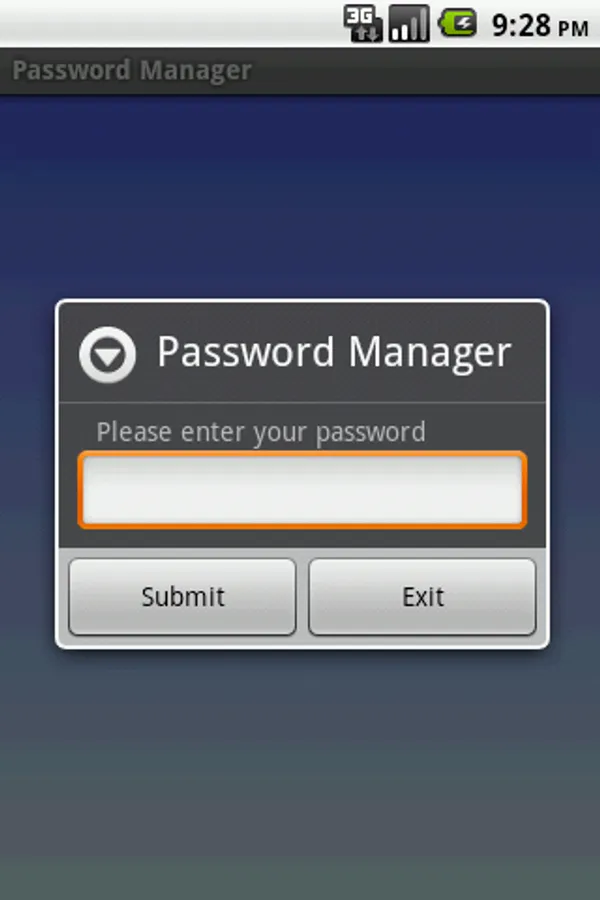
Task: Tap the lightning bolt on battery indicator
Action: tap(462, 24)
